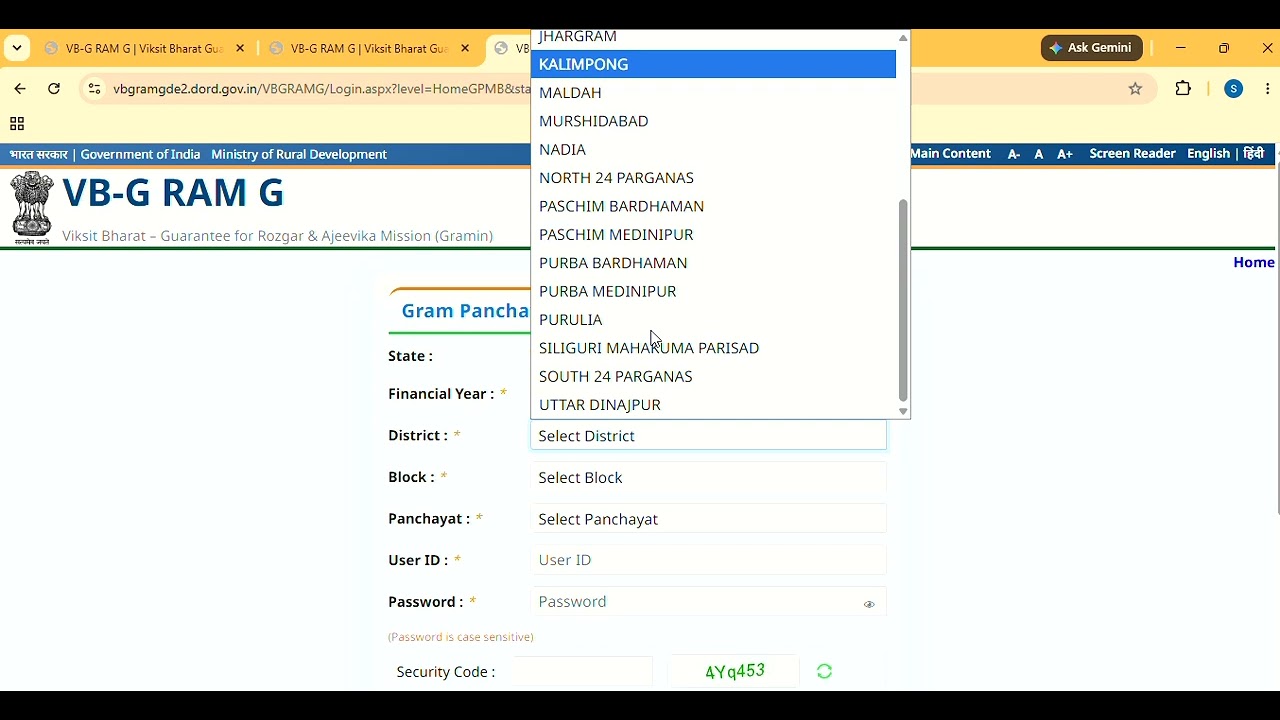Focus the Password field
1280x720 pixels.
click(x=708, y=602)
